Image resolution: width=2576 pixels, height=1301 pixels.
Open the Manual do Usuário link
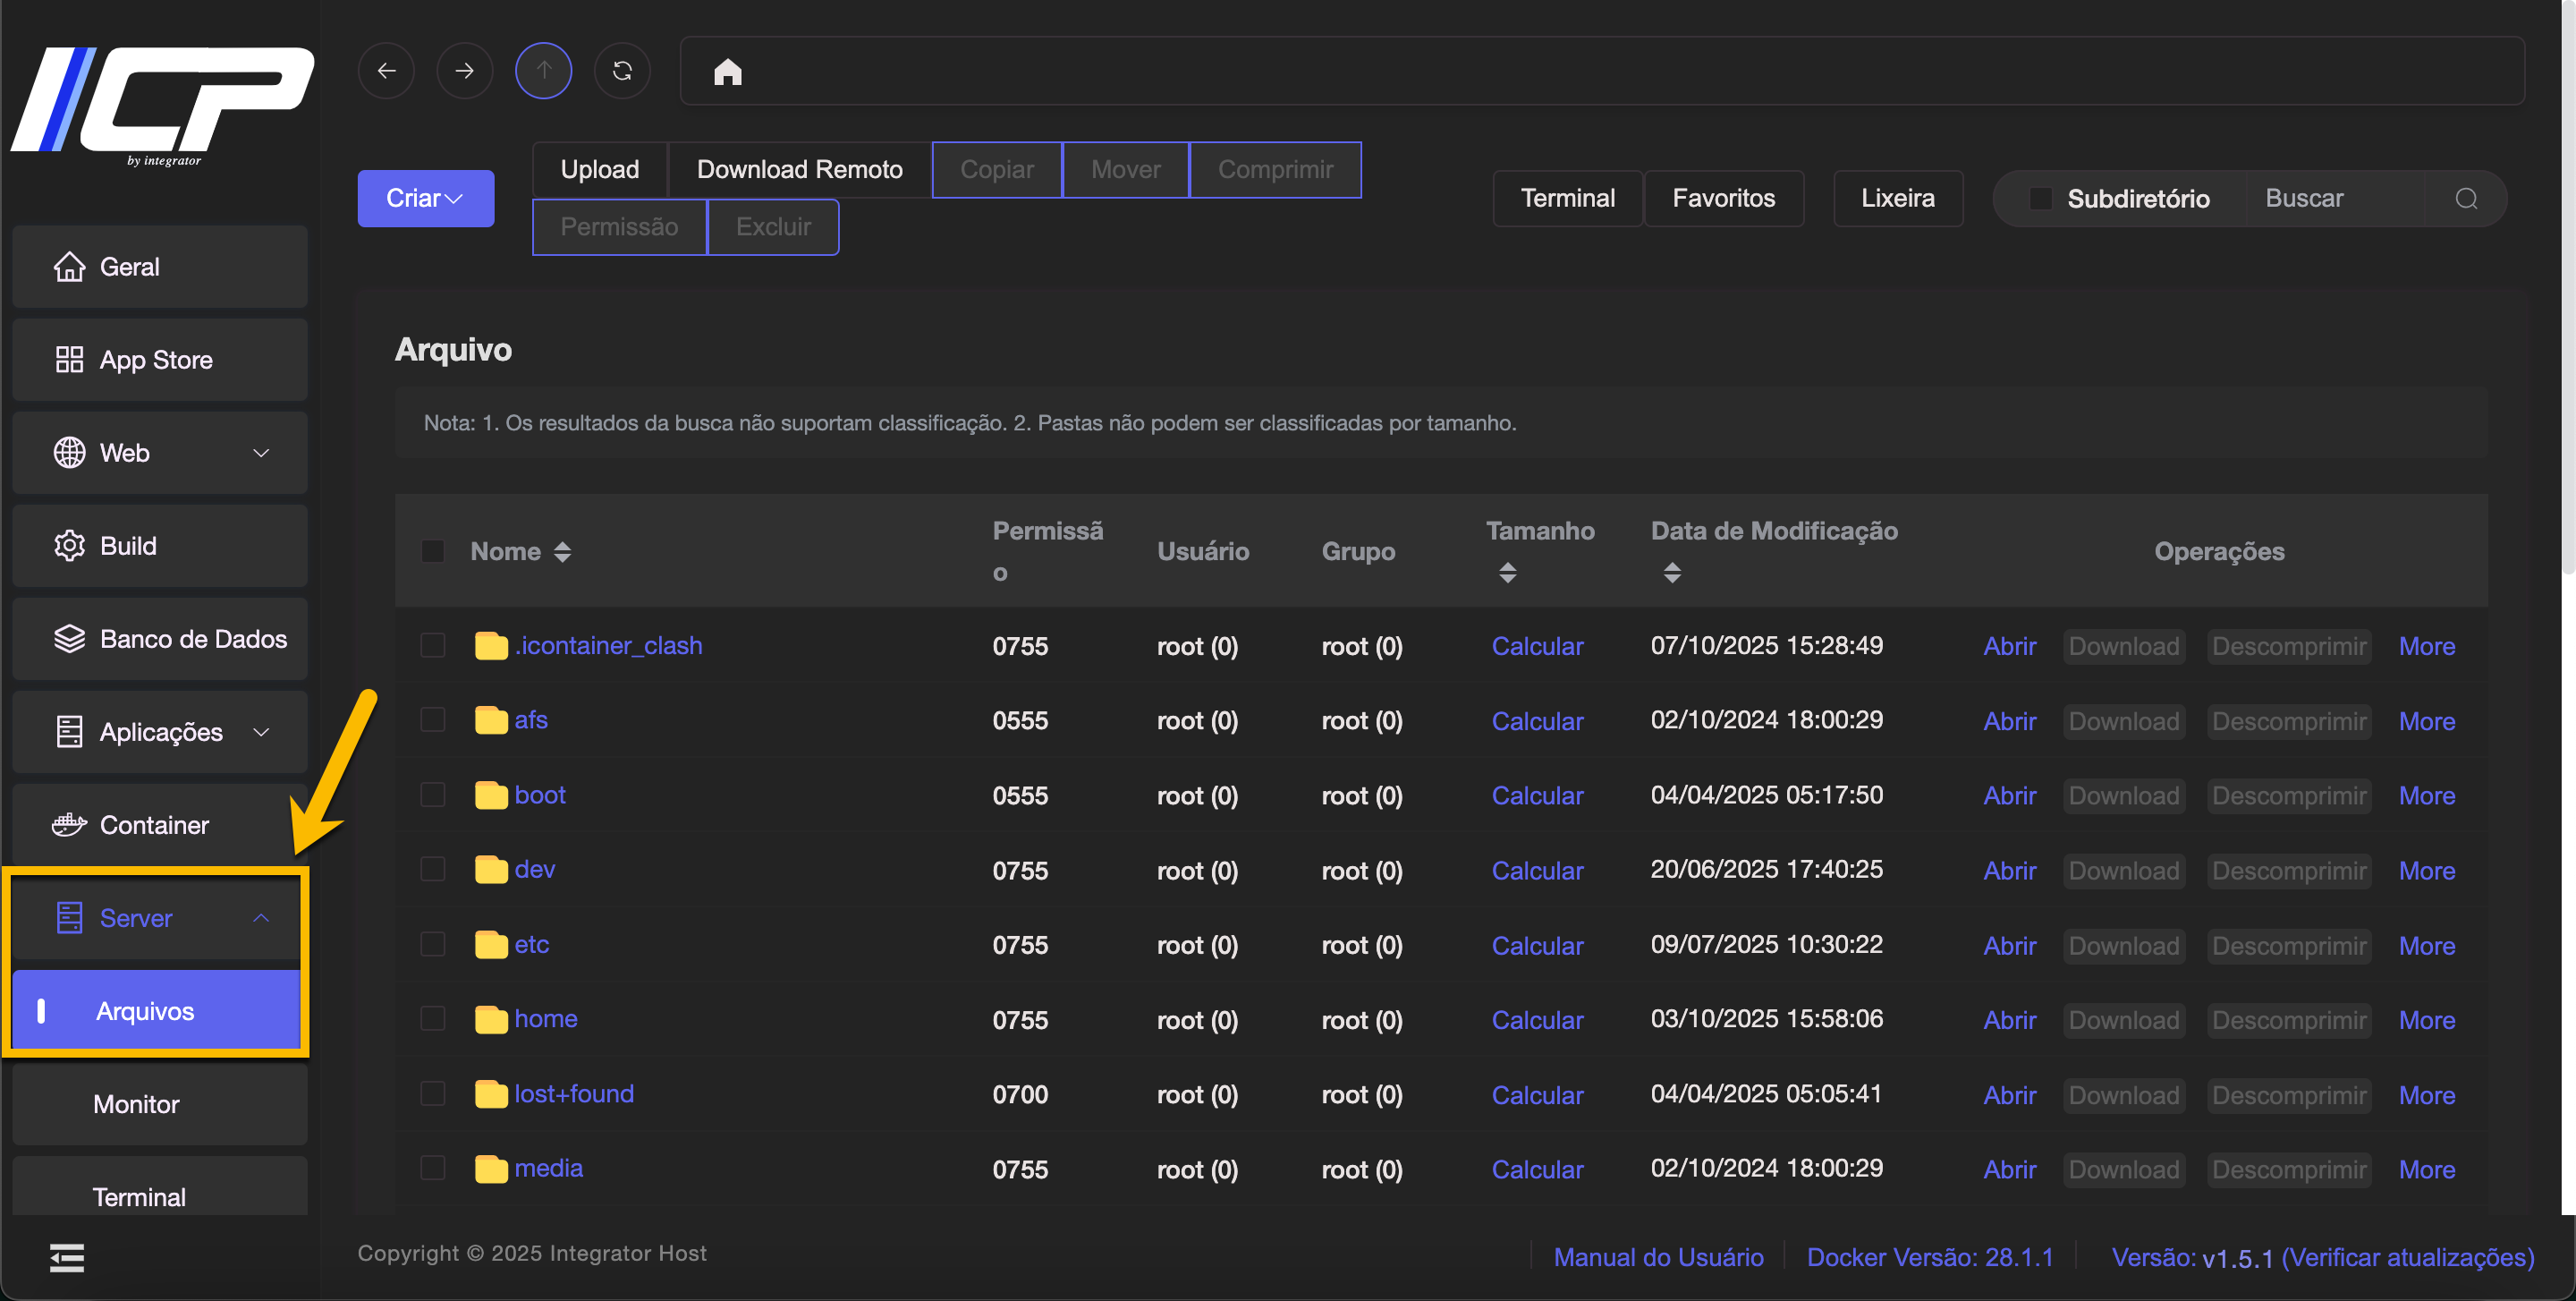pyautogui.click(x=1658, y=1257)
